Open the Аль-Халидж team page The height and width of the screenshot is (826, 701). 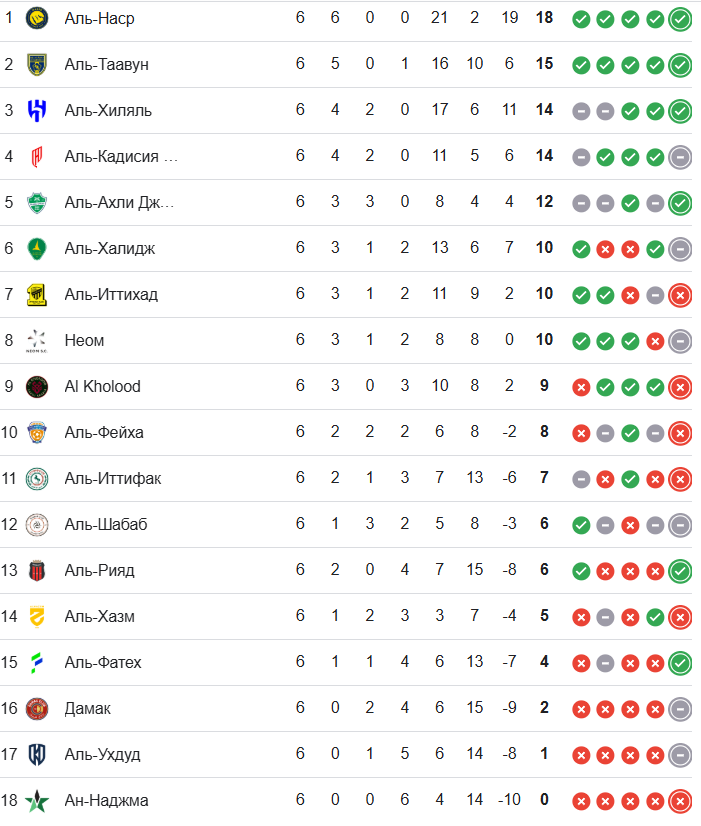click(x=109, y=248)
